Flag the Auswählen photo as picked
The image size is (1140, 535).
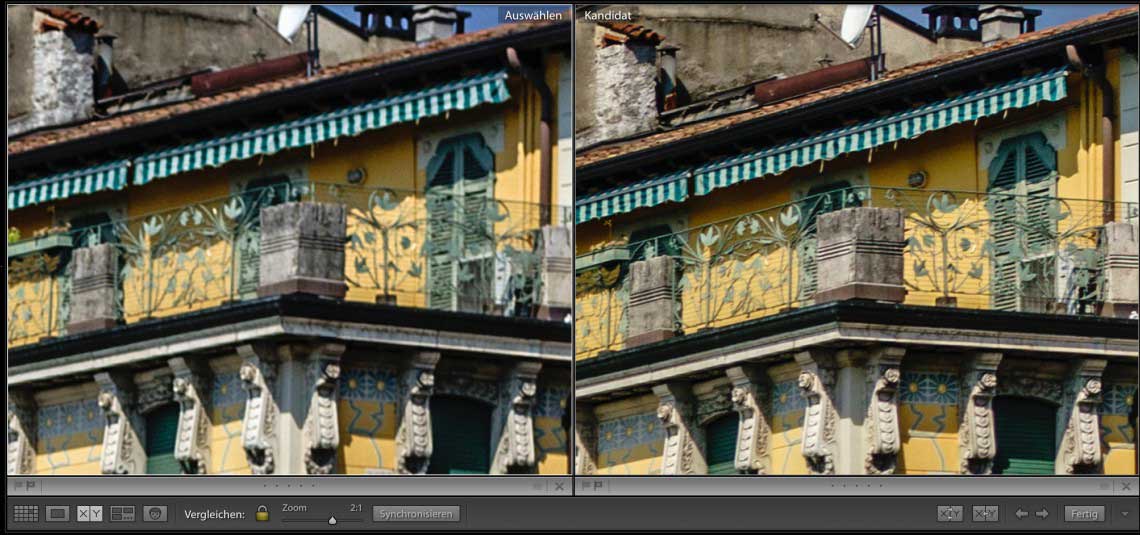point(19,486)
